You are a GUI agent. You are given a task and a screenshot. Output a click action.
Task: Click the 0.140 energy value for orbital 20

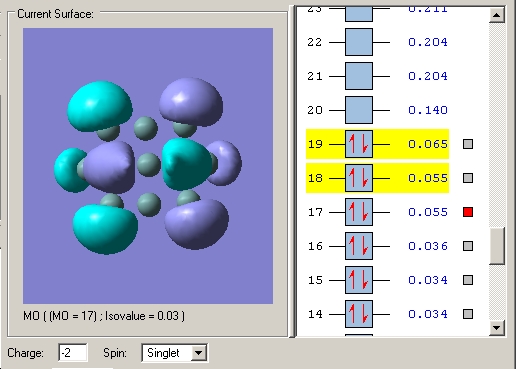pos(428,110)
